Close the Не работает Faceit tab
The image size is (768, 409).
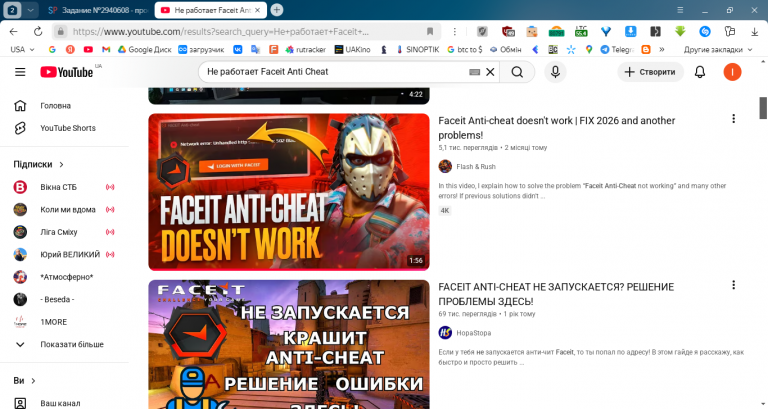click(258, 10)
